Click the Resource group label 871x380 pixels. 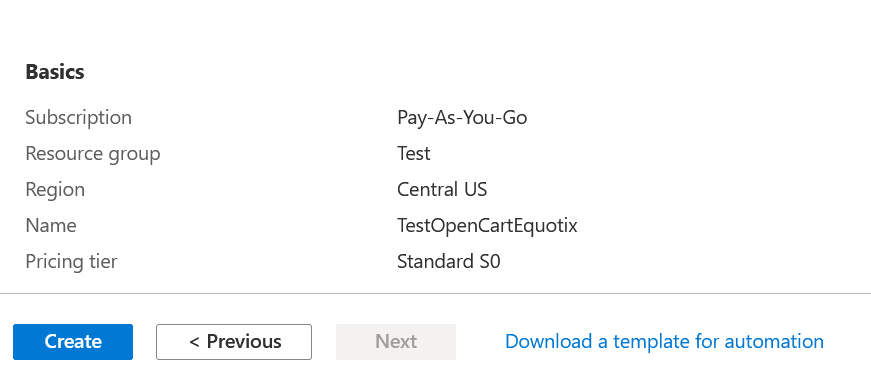point(93,154)
